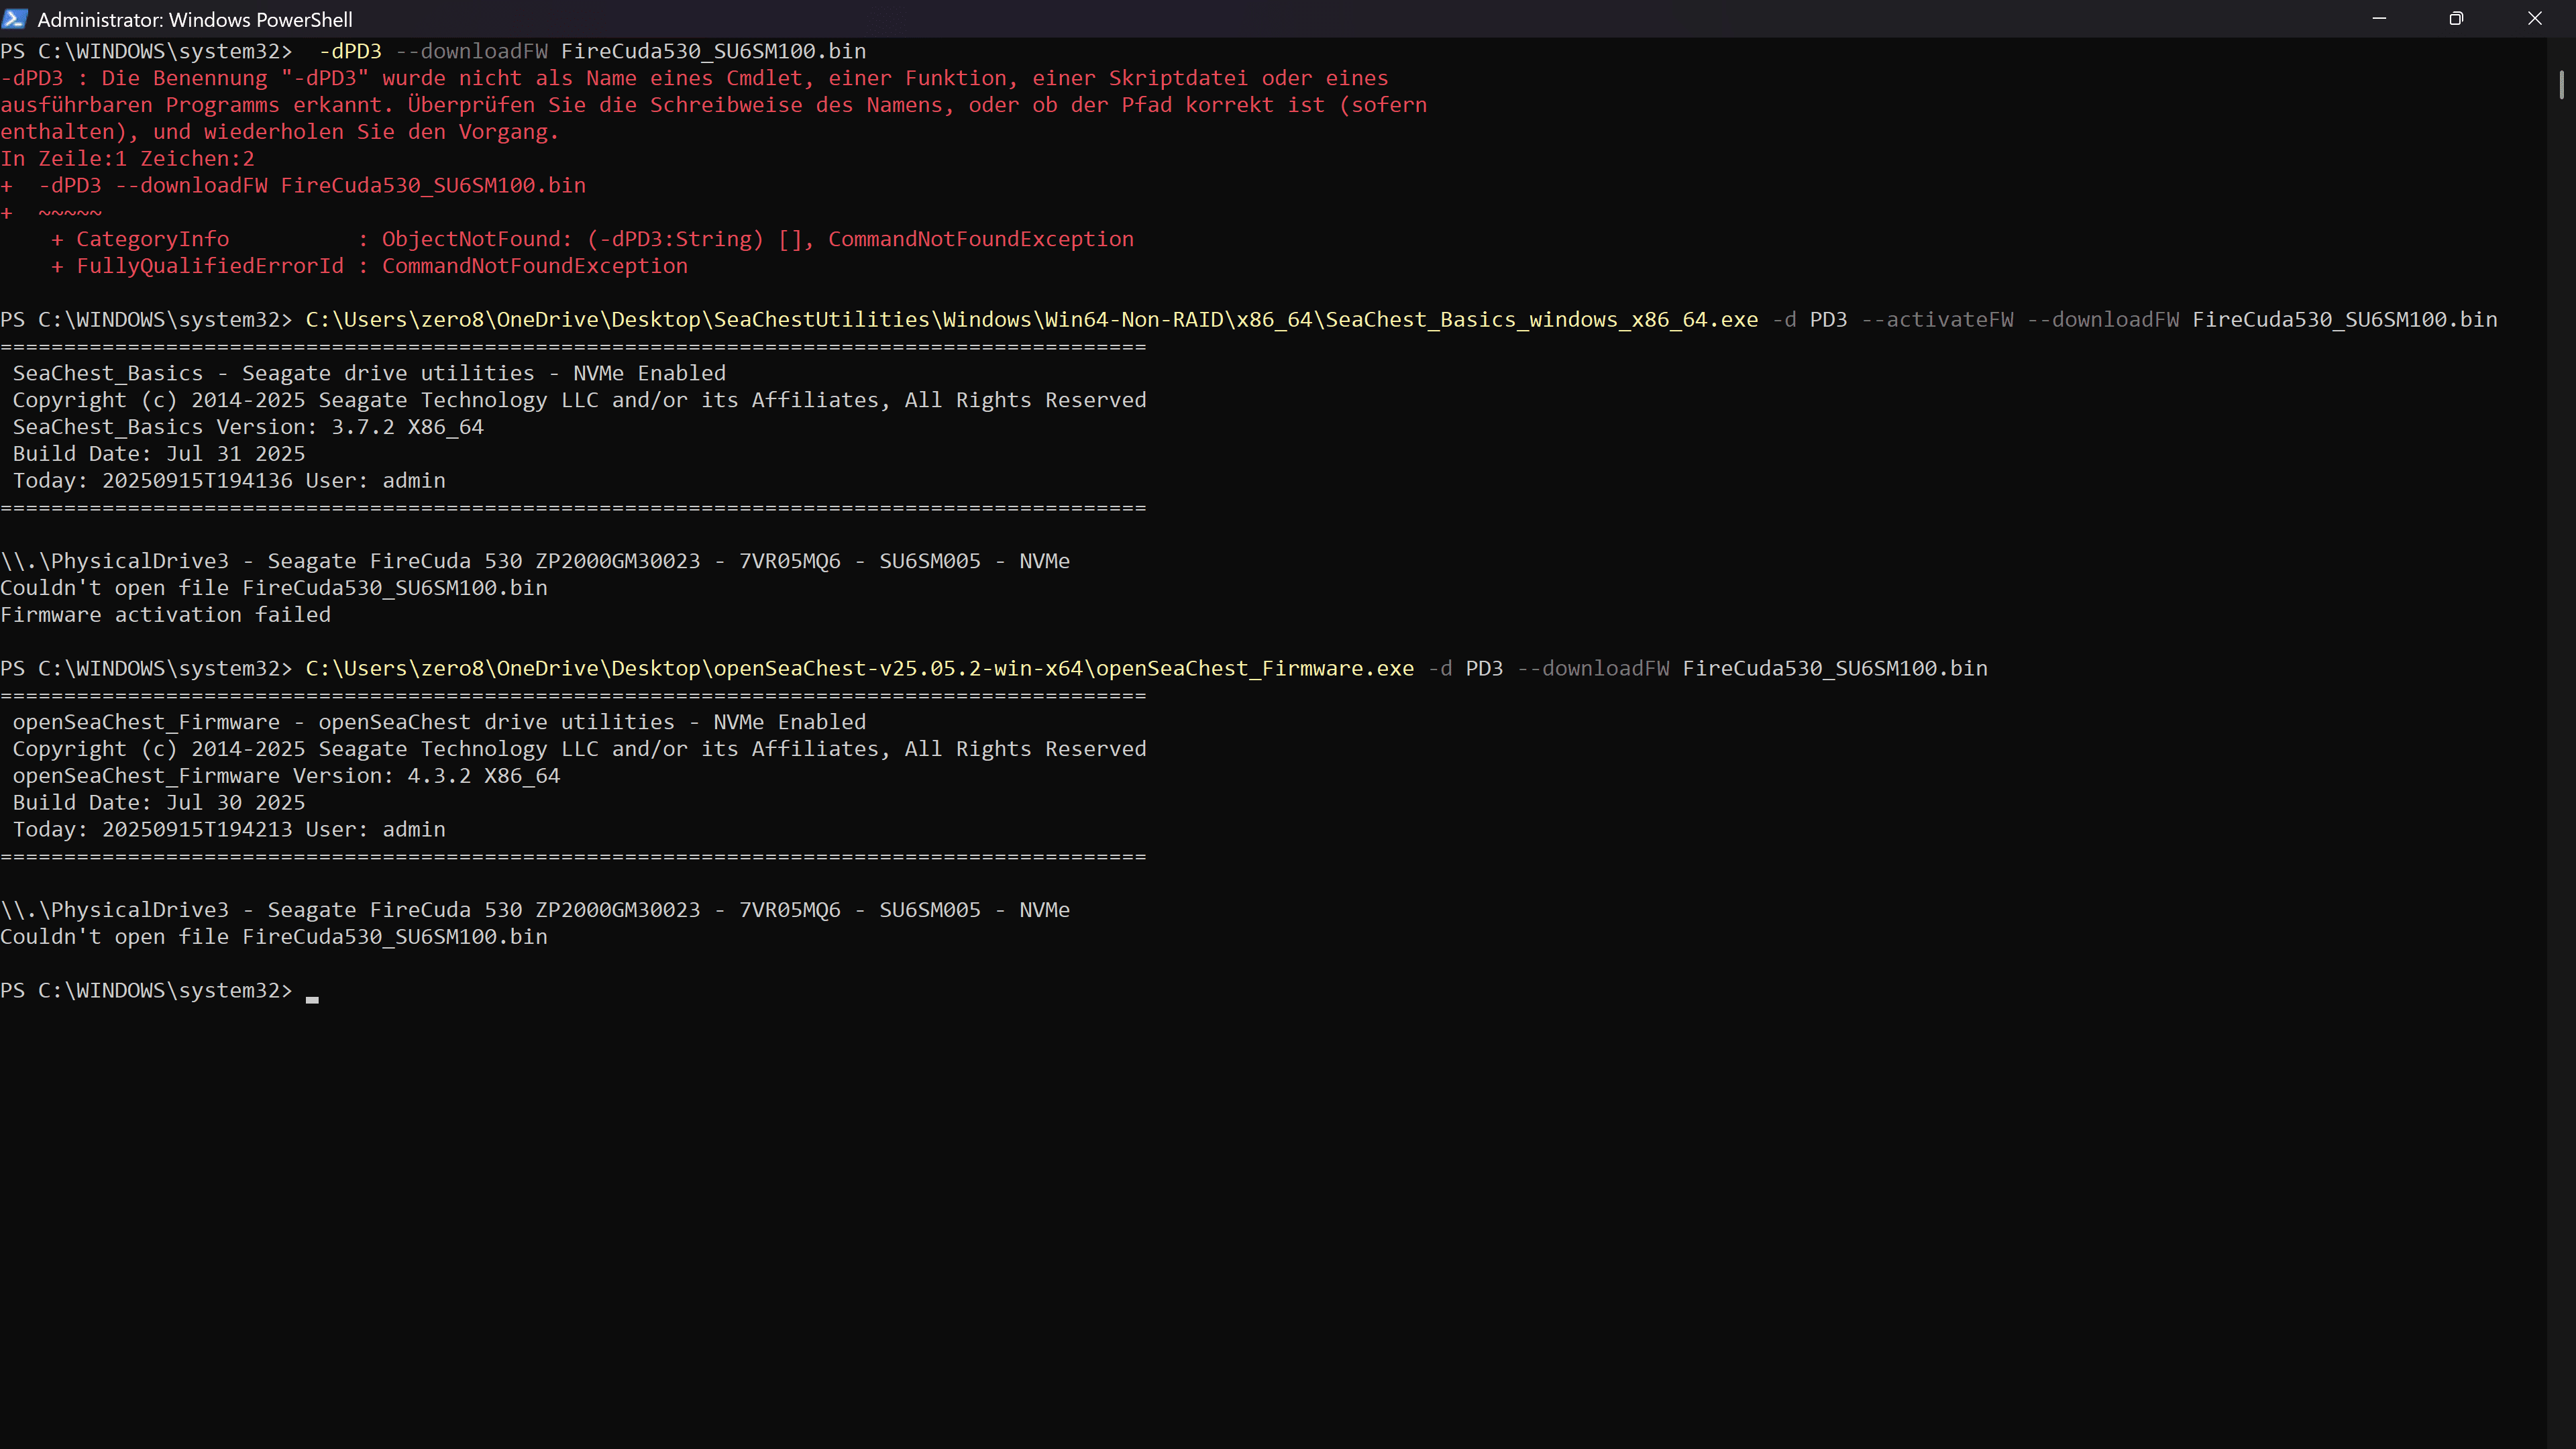Click the vertical scrollbar thumb
The image size is (2576, 1449).
(2561, 85)
